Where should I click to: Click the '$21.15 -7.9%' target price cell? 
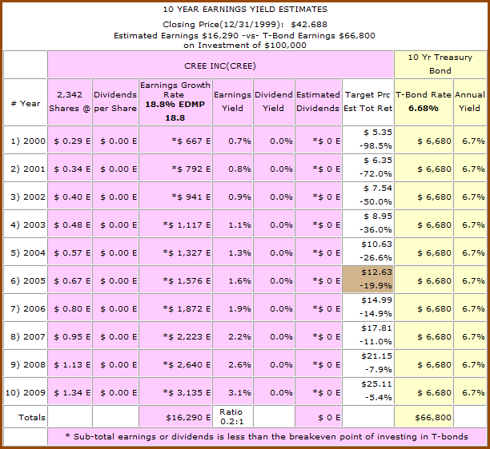coord(368,364)
